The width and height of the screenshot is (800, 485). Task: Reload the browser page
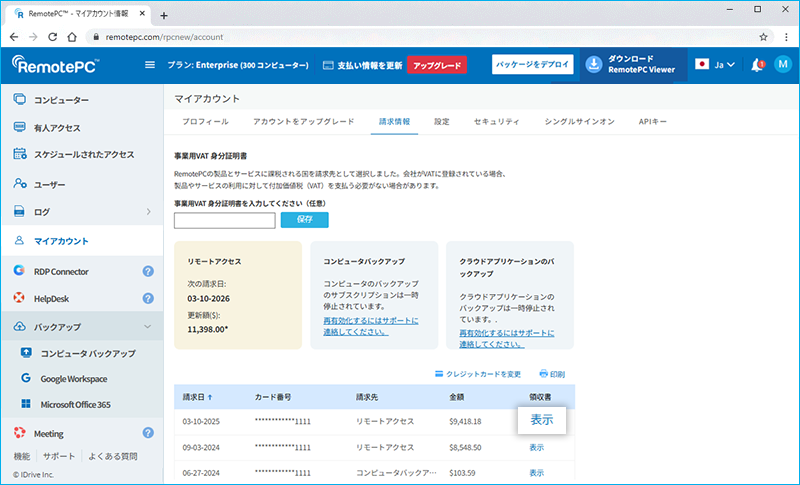point(52,37)
